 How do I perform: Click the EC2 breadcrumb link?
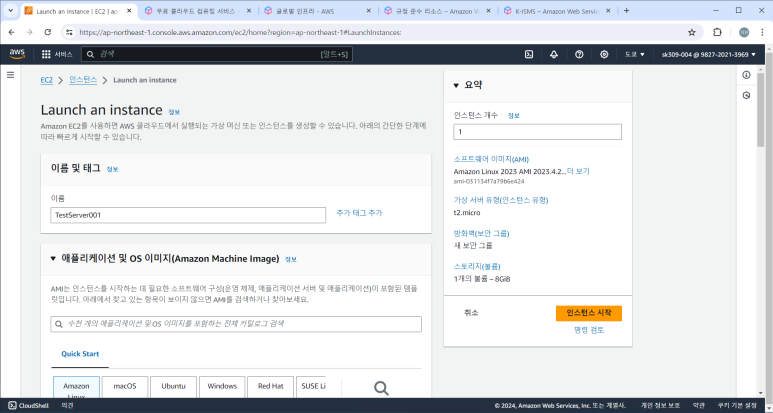click(x=46, y=80)
